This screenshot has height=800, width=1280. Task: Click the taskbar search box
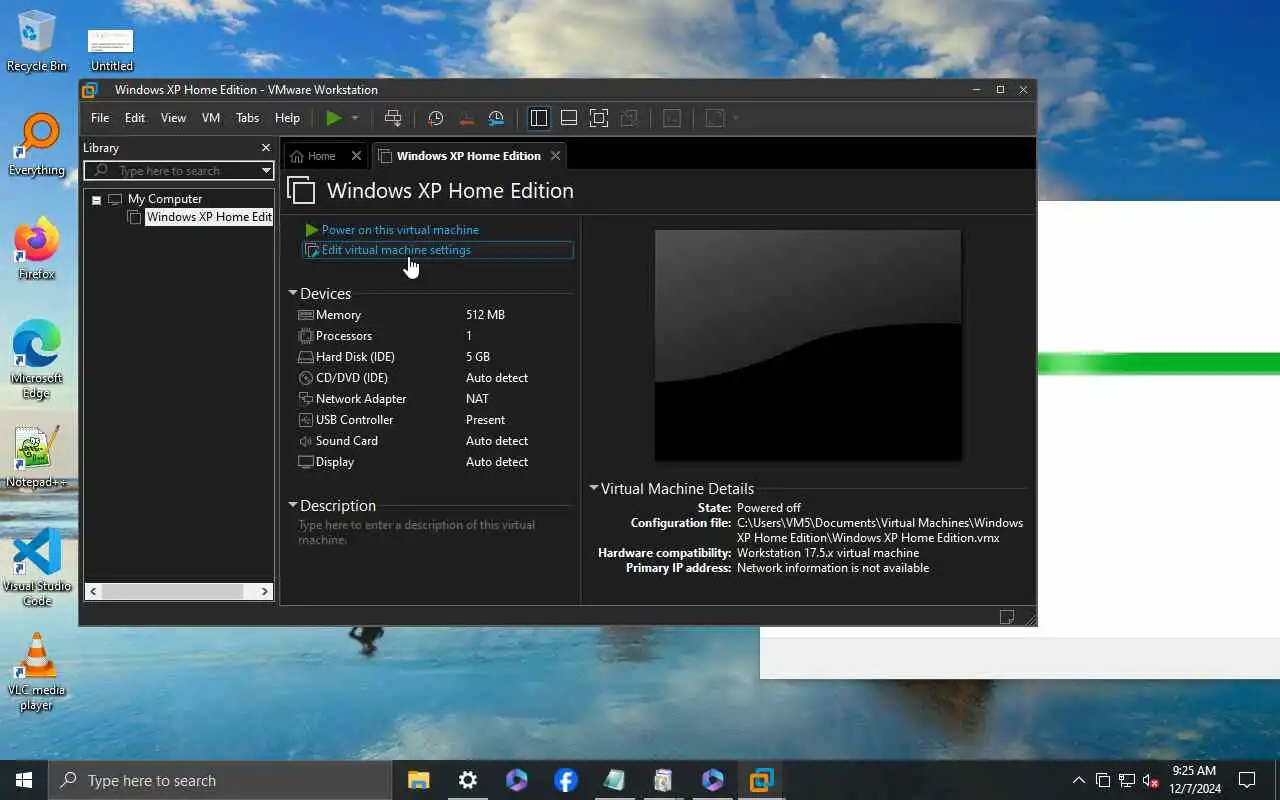tap(221, 780)
